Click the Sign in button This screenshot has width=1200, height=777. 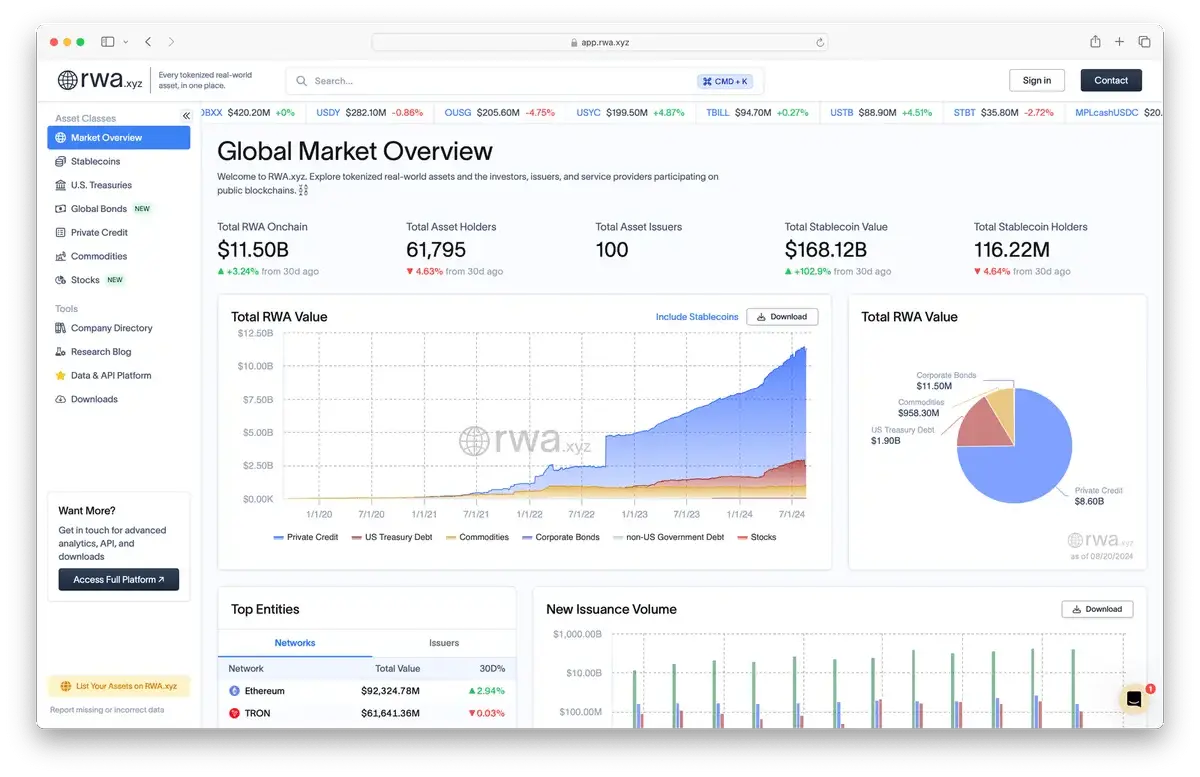1037,81
